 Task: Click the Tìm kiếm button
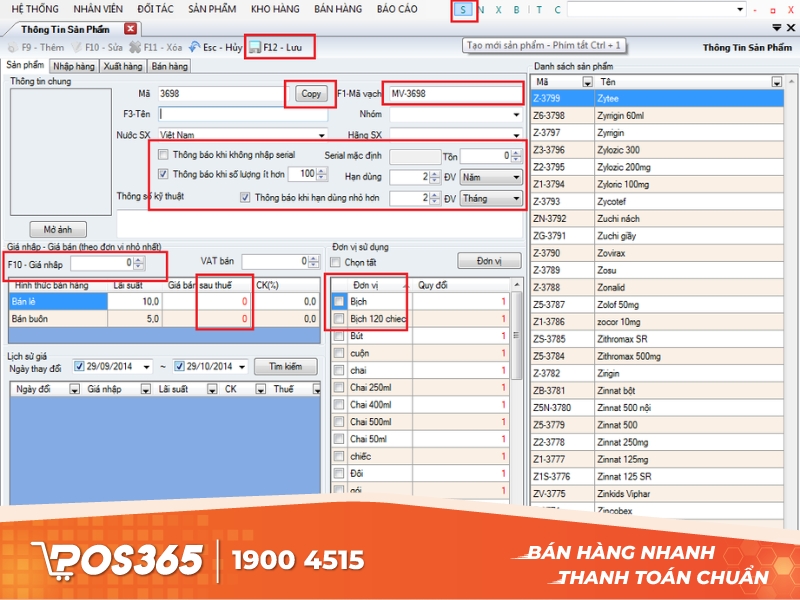click(x=286, y=367)
